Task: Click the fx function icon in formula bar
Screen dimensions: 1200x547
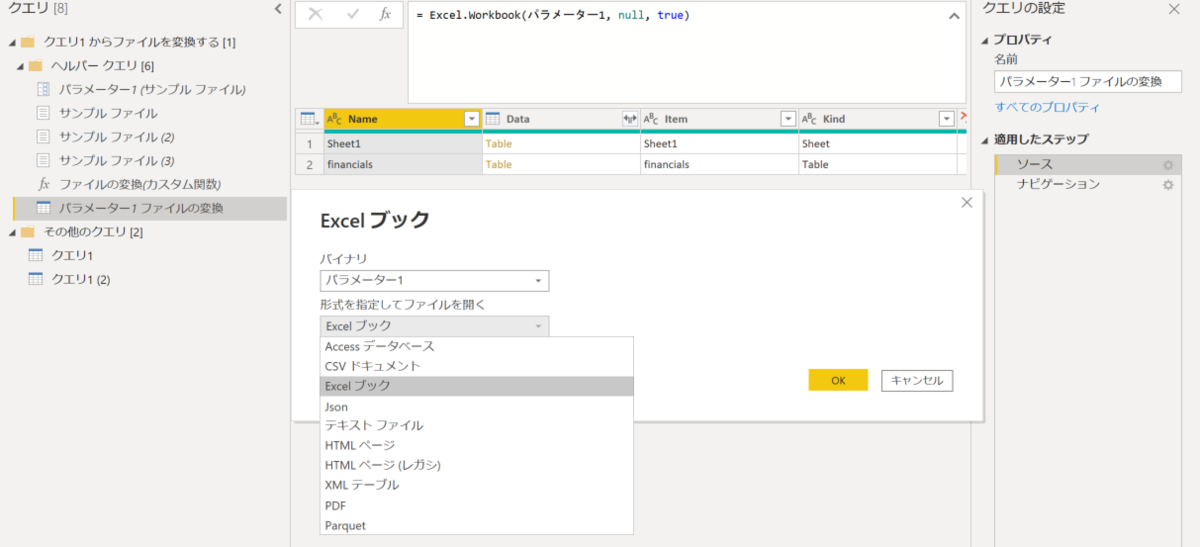Action: coord(385,14)
